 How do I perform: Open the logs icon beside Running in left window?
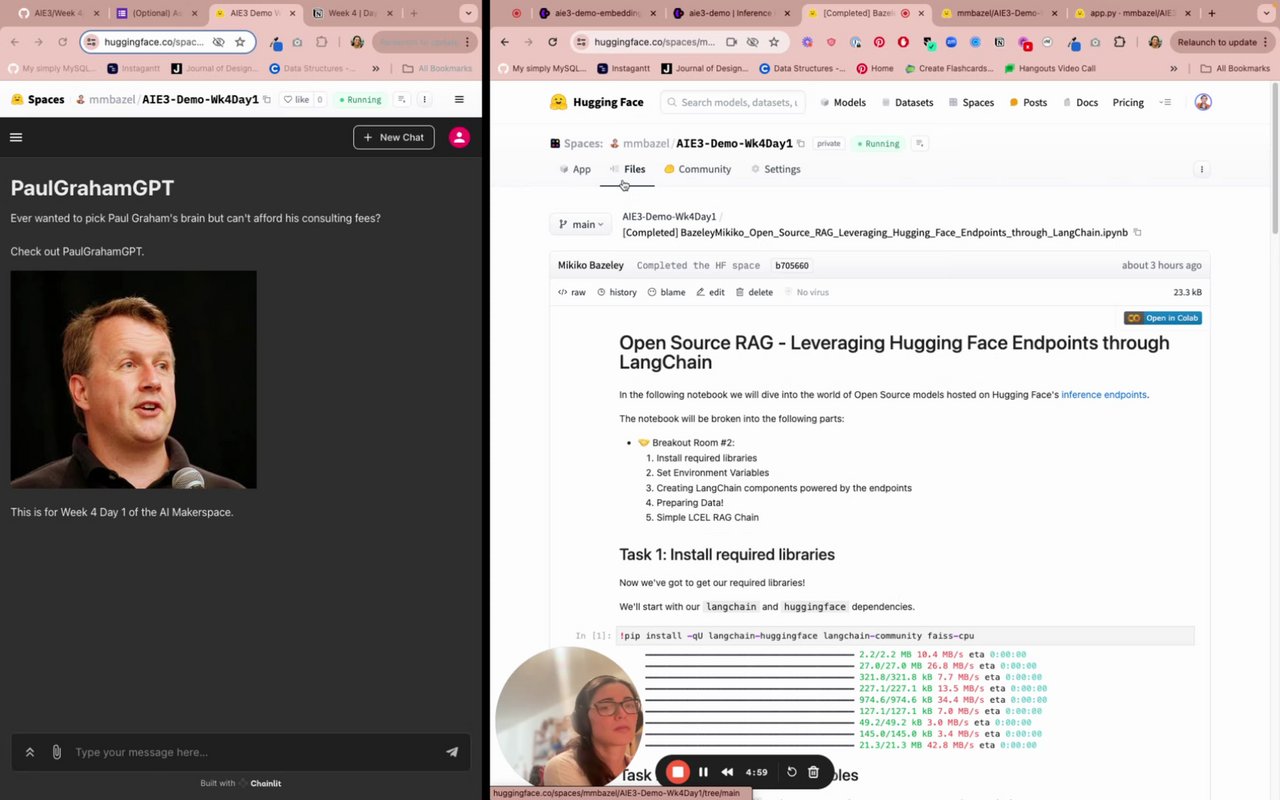tap(401, 100)
